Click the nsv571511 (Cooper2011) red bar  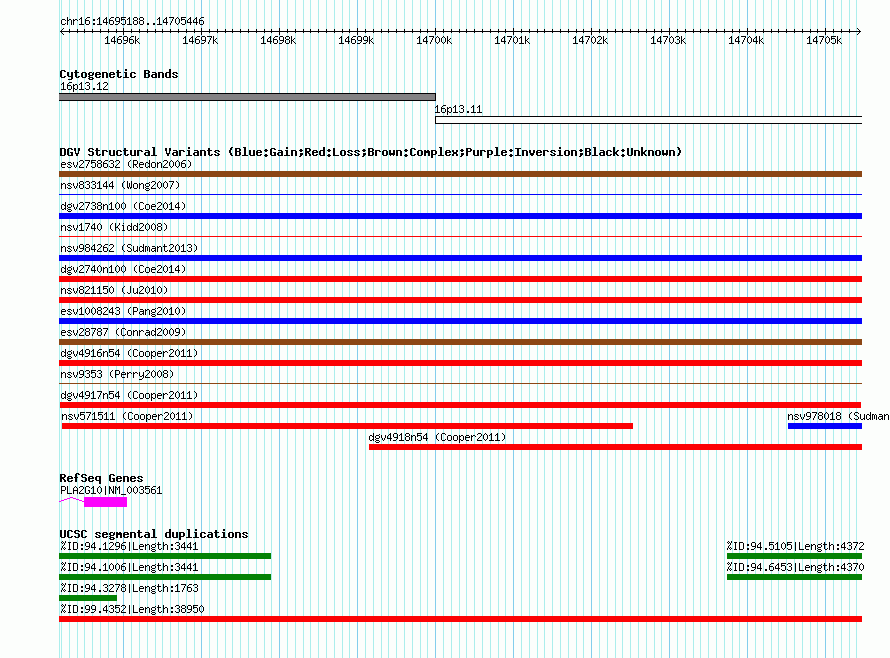point(347,426)
